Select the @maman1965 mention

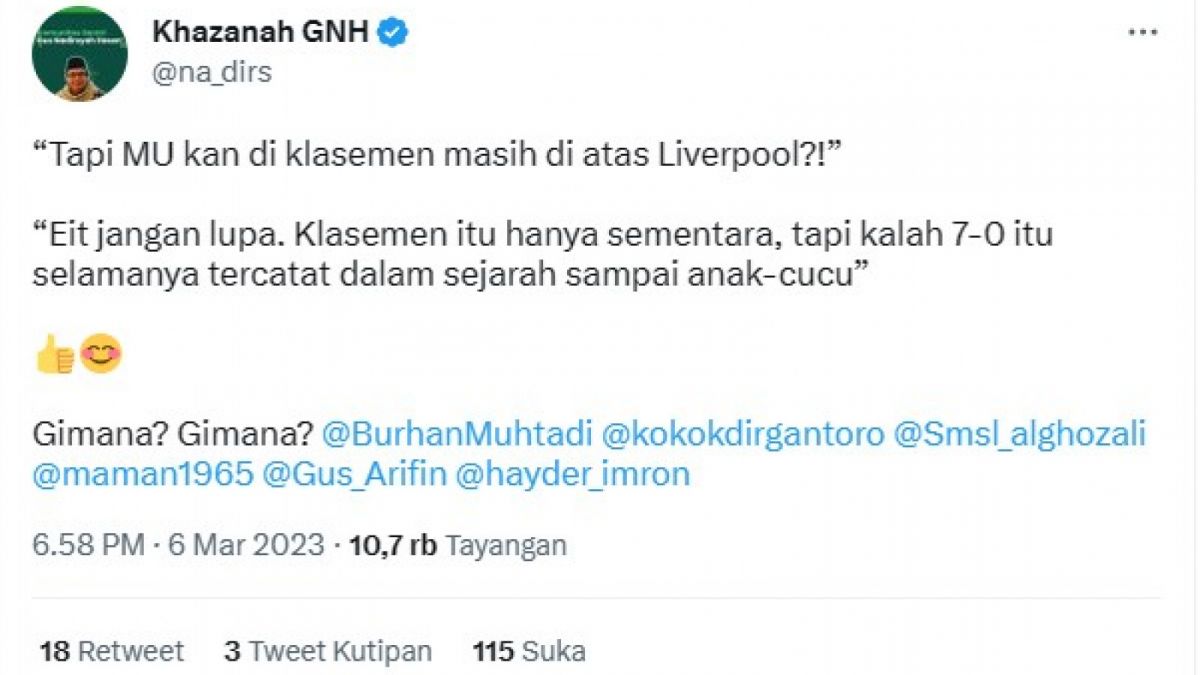point(142,474)
